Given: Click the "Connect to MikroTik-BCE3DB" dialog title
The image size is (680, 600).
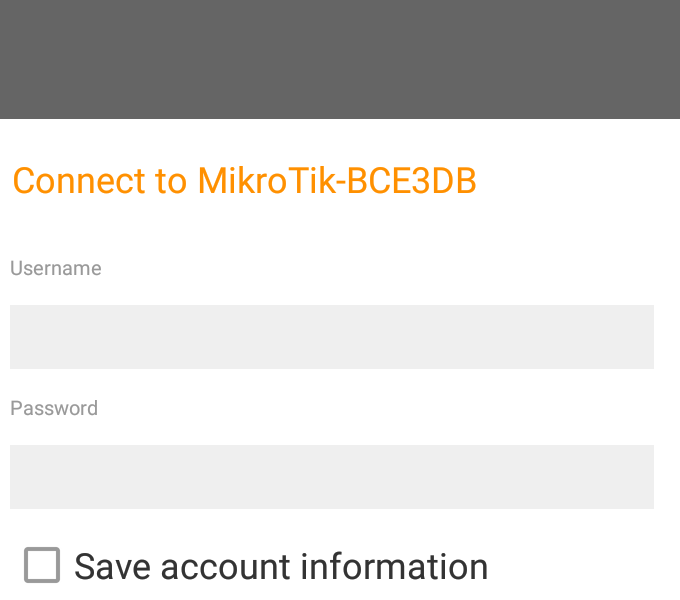Looking at the screenshot, I should click(x=244, y=181).
